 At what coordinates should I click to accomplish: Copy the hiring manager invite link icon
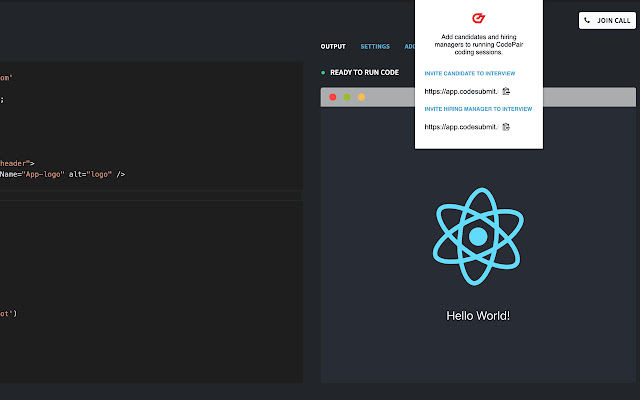point(506,127)
